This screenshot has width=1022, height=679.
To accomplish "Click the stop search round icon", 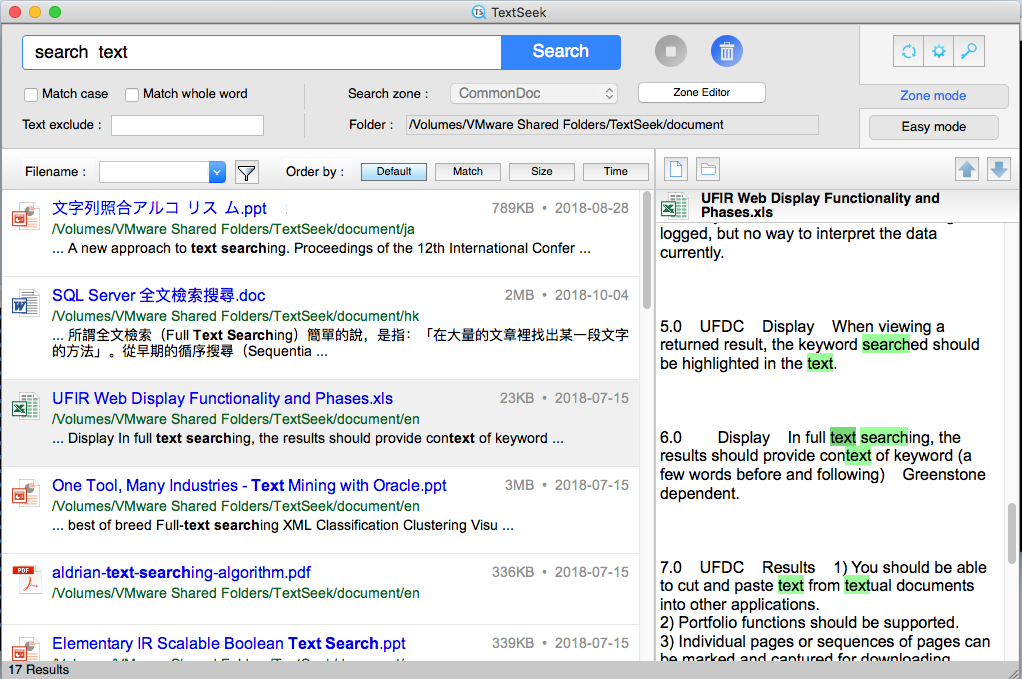I will (671, 51).
